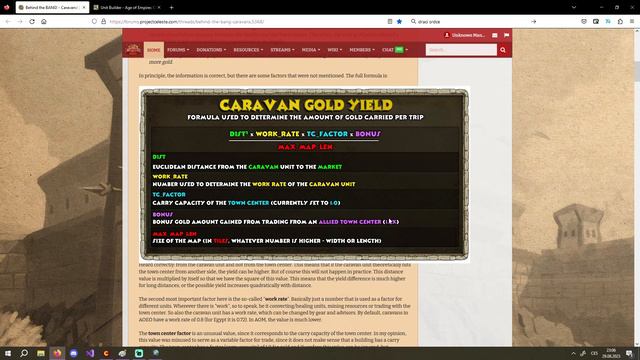Open the Windows Start menu
This screenshot has height=360, width=640.
point(8,353)
